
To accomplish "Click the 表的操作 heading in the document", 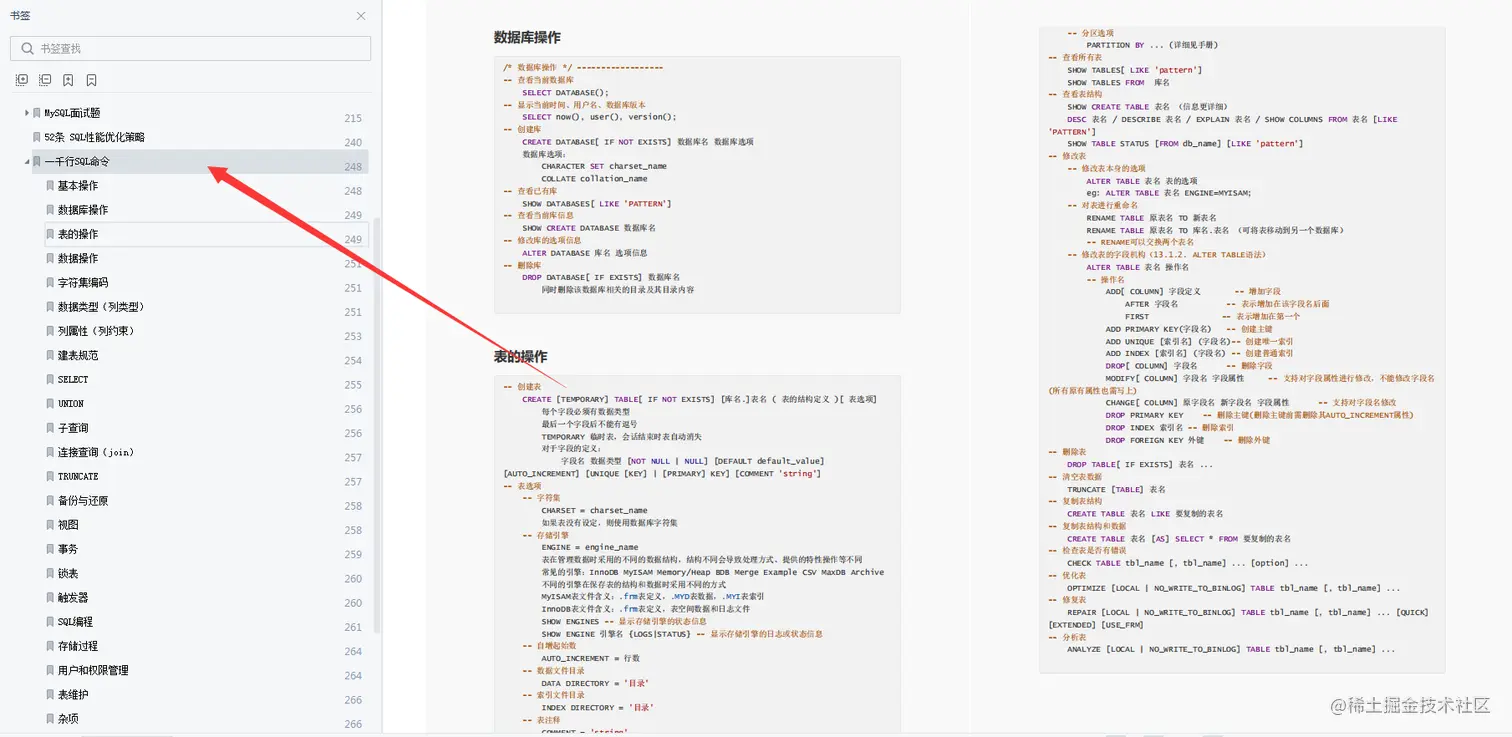I will tap(520, 356).
